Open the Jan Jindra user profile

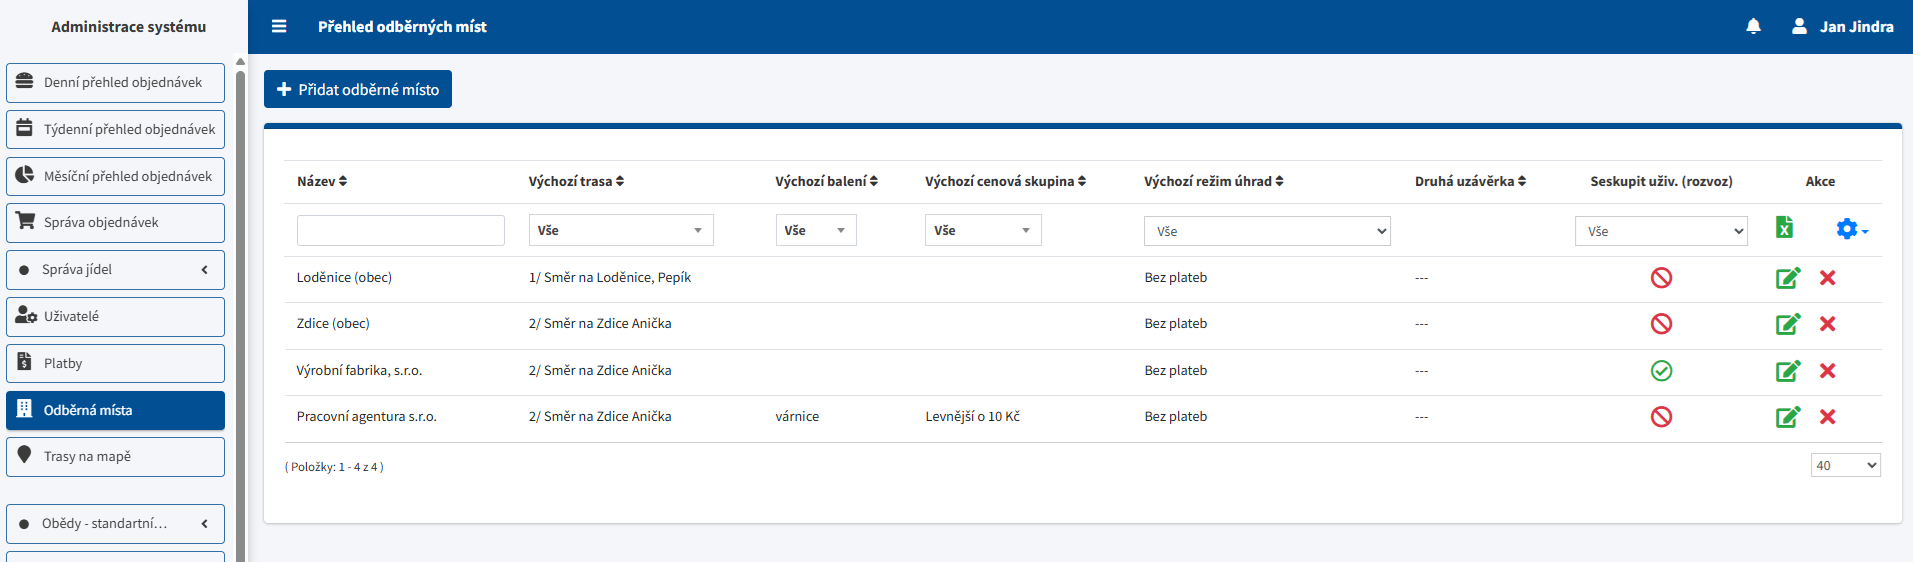click(x=1842, y=27)
